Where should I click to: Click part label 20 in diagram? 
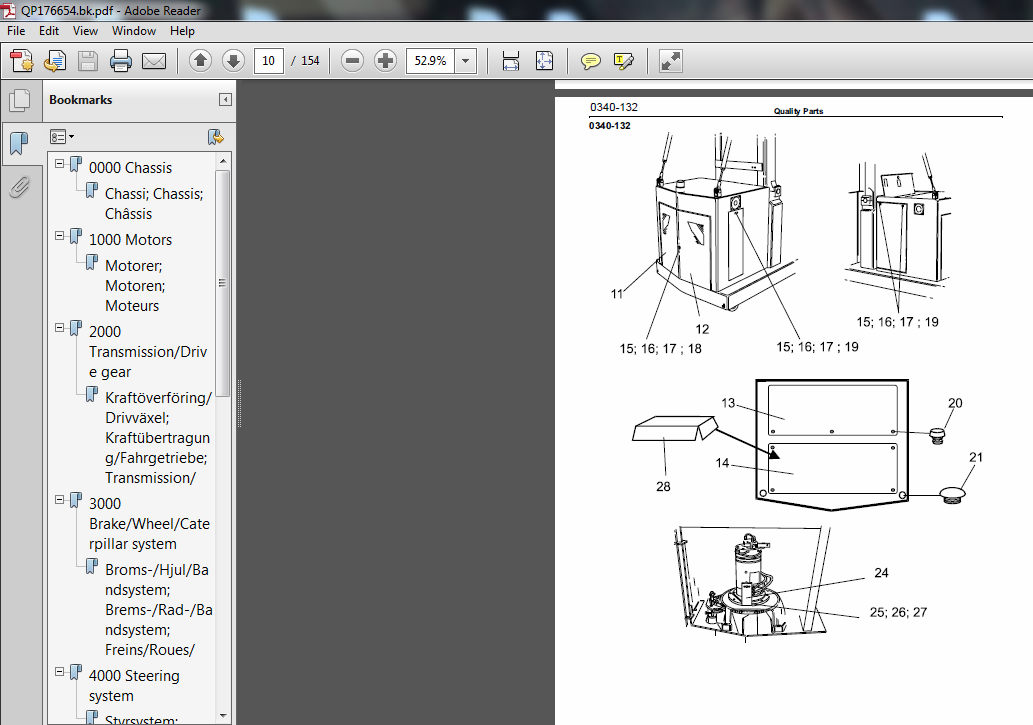pyautogui.click(x=955, y=403)
